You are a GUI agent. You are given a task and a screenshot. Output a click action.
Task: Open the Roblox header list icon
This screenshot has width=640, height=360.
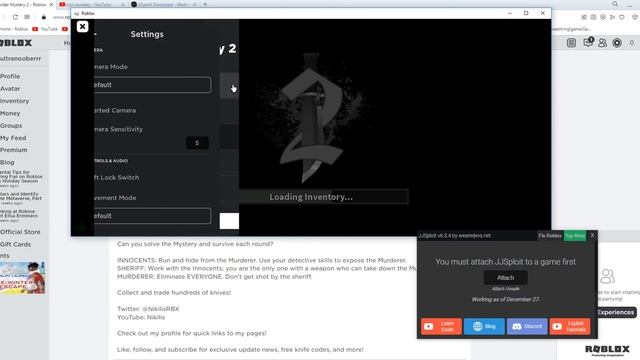571,42
